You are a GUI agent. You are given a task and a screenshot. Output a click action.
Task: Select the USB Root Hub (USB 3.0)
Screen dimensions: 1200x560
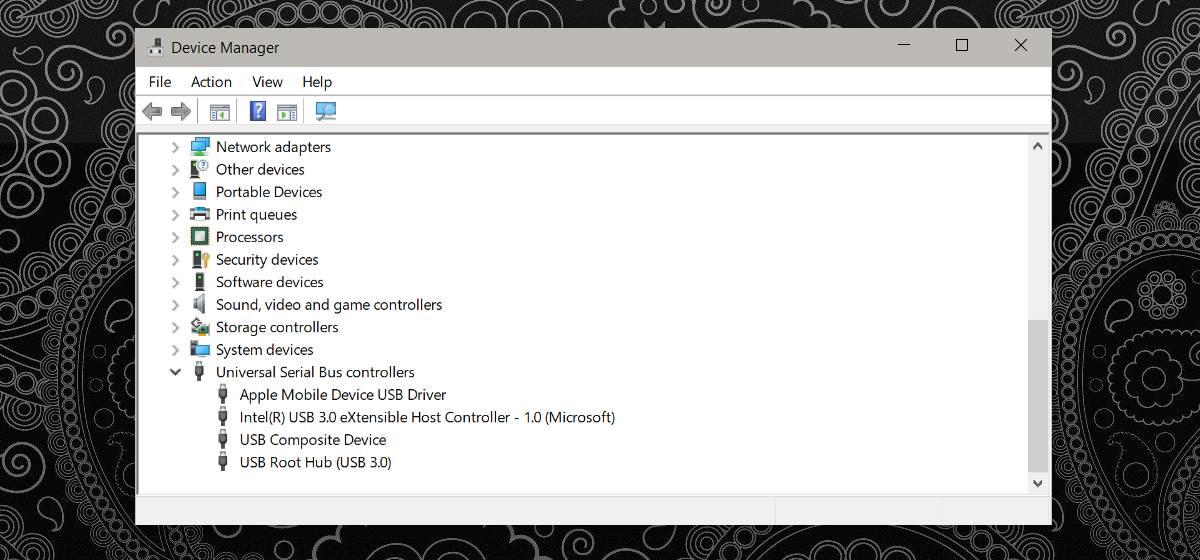[315, 463]
